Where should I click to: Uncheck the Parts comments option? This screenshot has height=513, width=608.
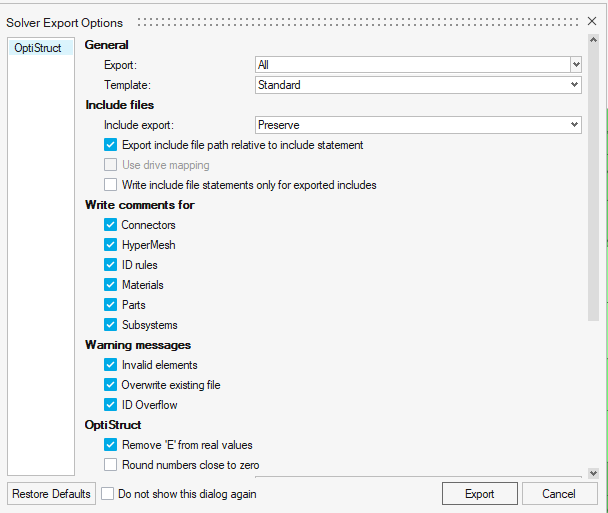[111, 305]
